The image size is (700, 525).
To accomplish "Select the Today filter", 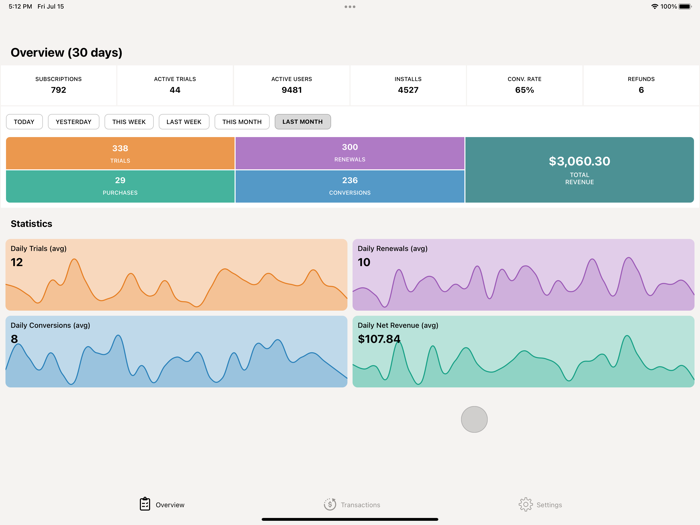I will (24, 122).
